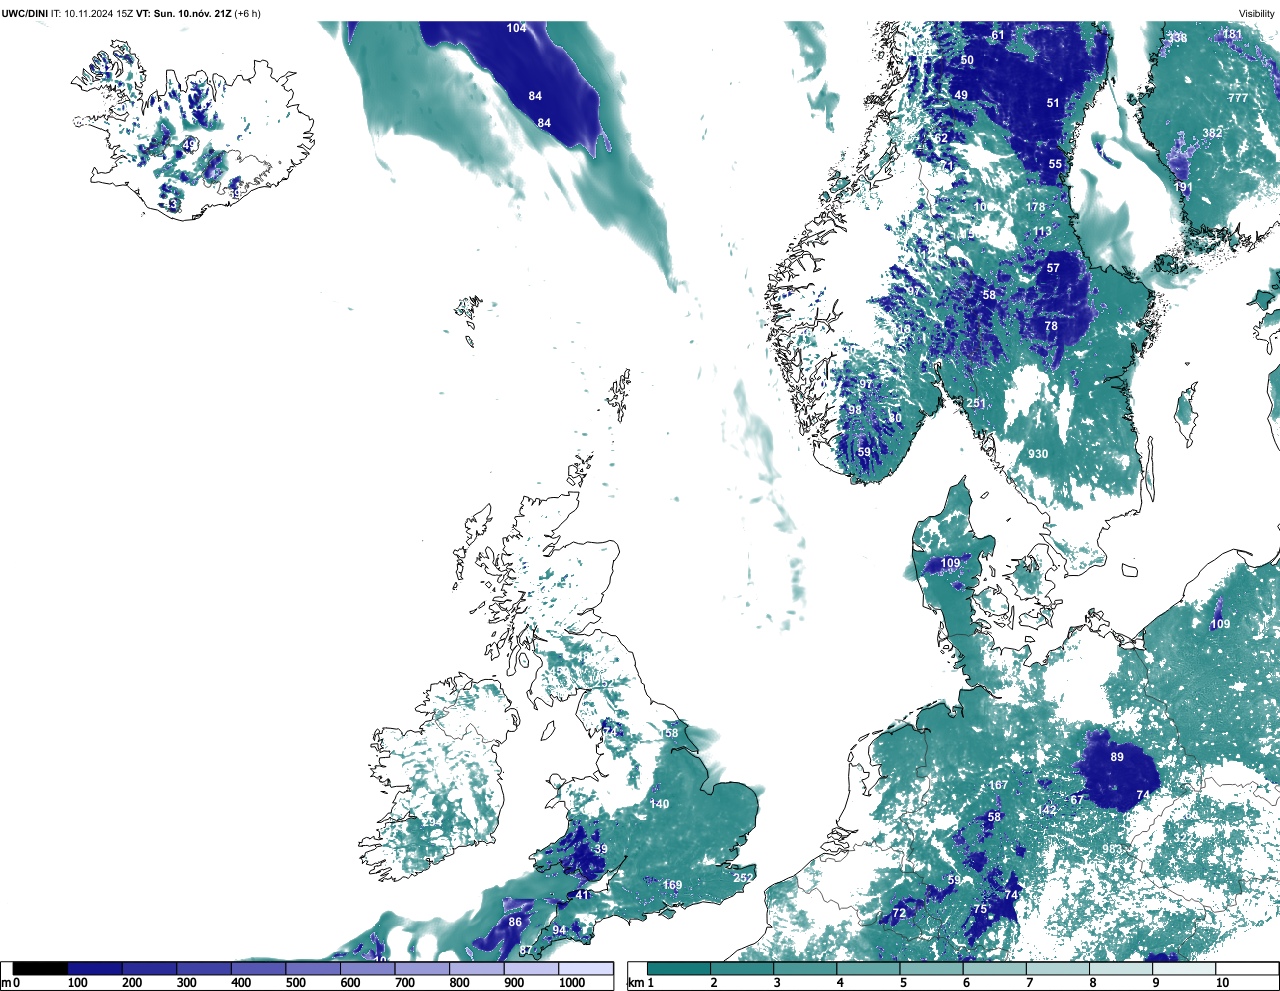Click the black 0–100 m legend swatch
The image size is (1280, 991).
pos(40,968)
